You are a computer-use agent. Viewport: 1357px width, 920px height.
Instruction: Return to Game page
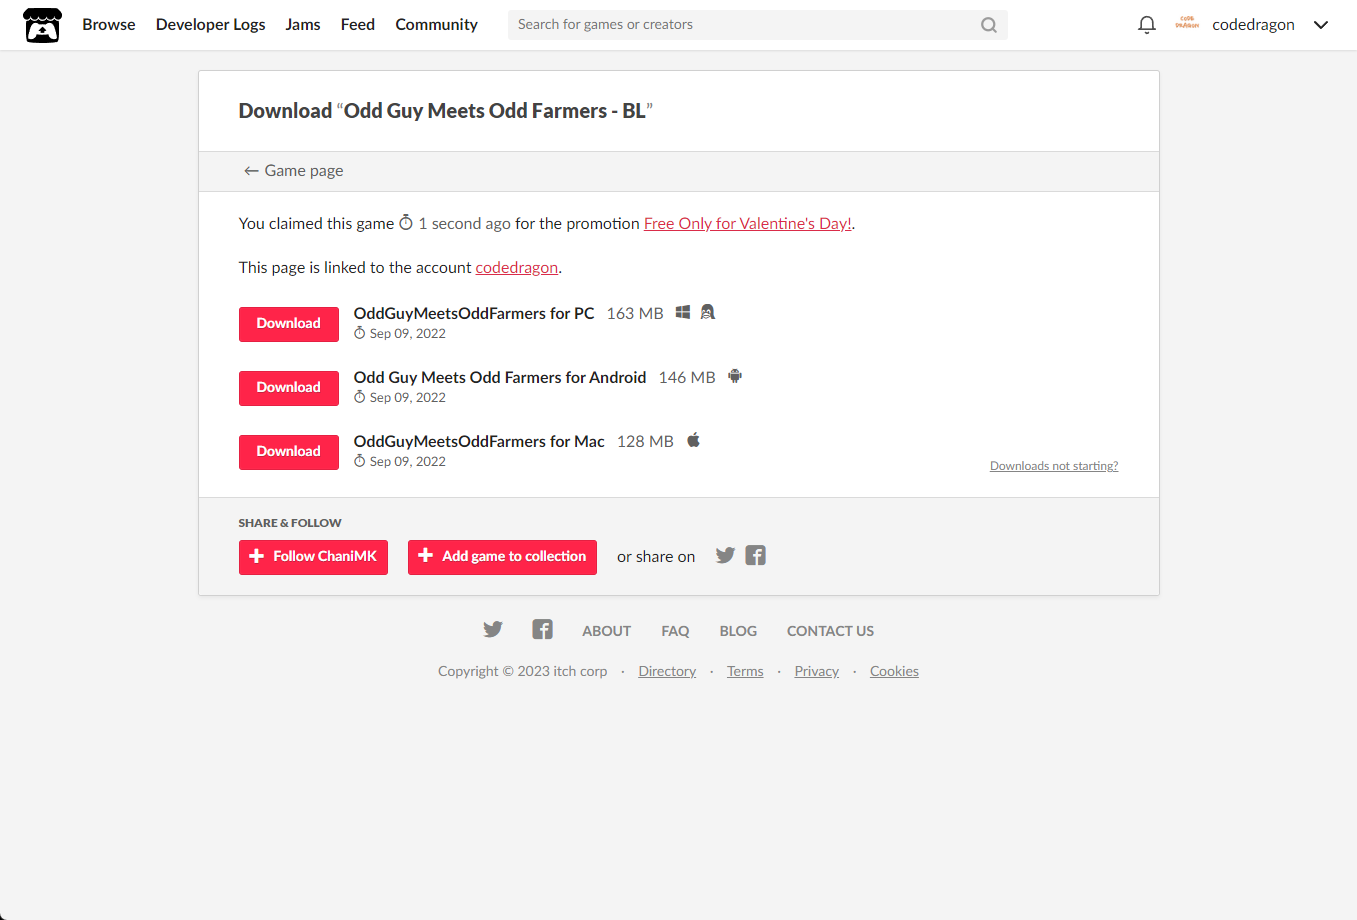coord(294,171)
